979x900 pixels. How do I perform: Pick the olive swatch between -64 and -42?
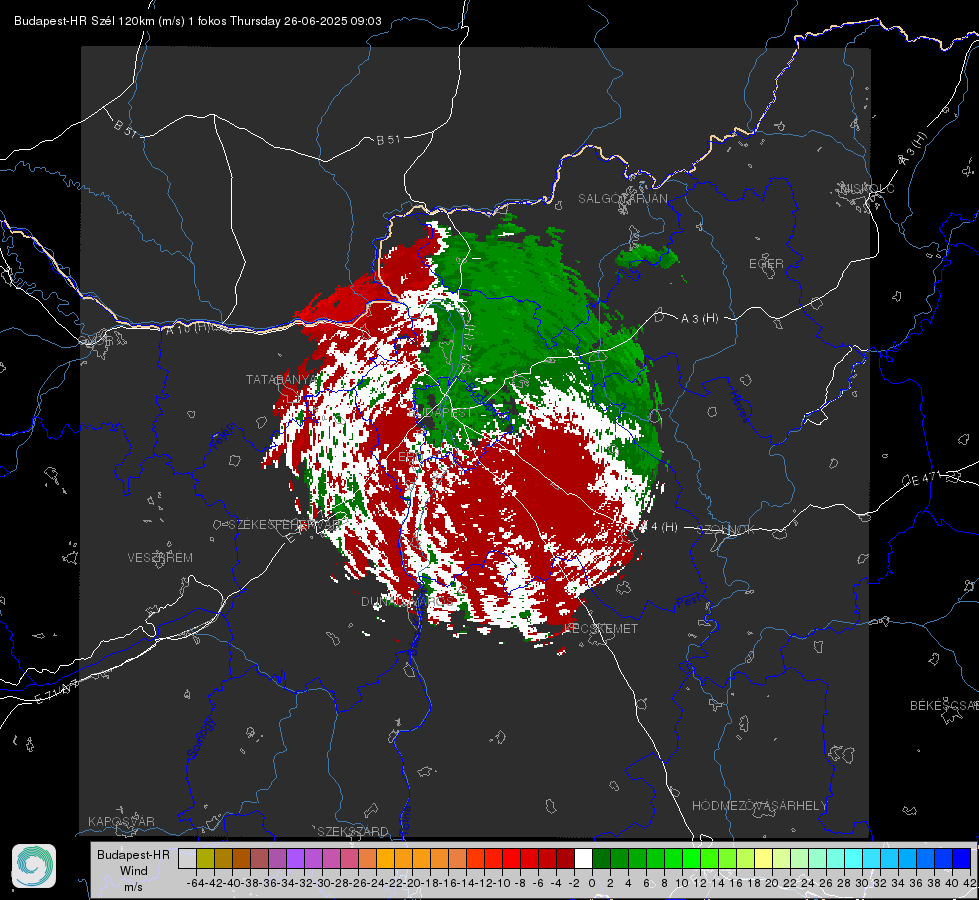coord(205,858)
